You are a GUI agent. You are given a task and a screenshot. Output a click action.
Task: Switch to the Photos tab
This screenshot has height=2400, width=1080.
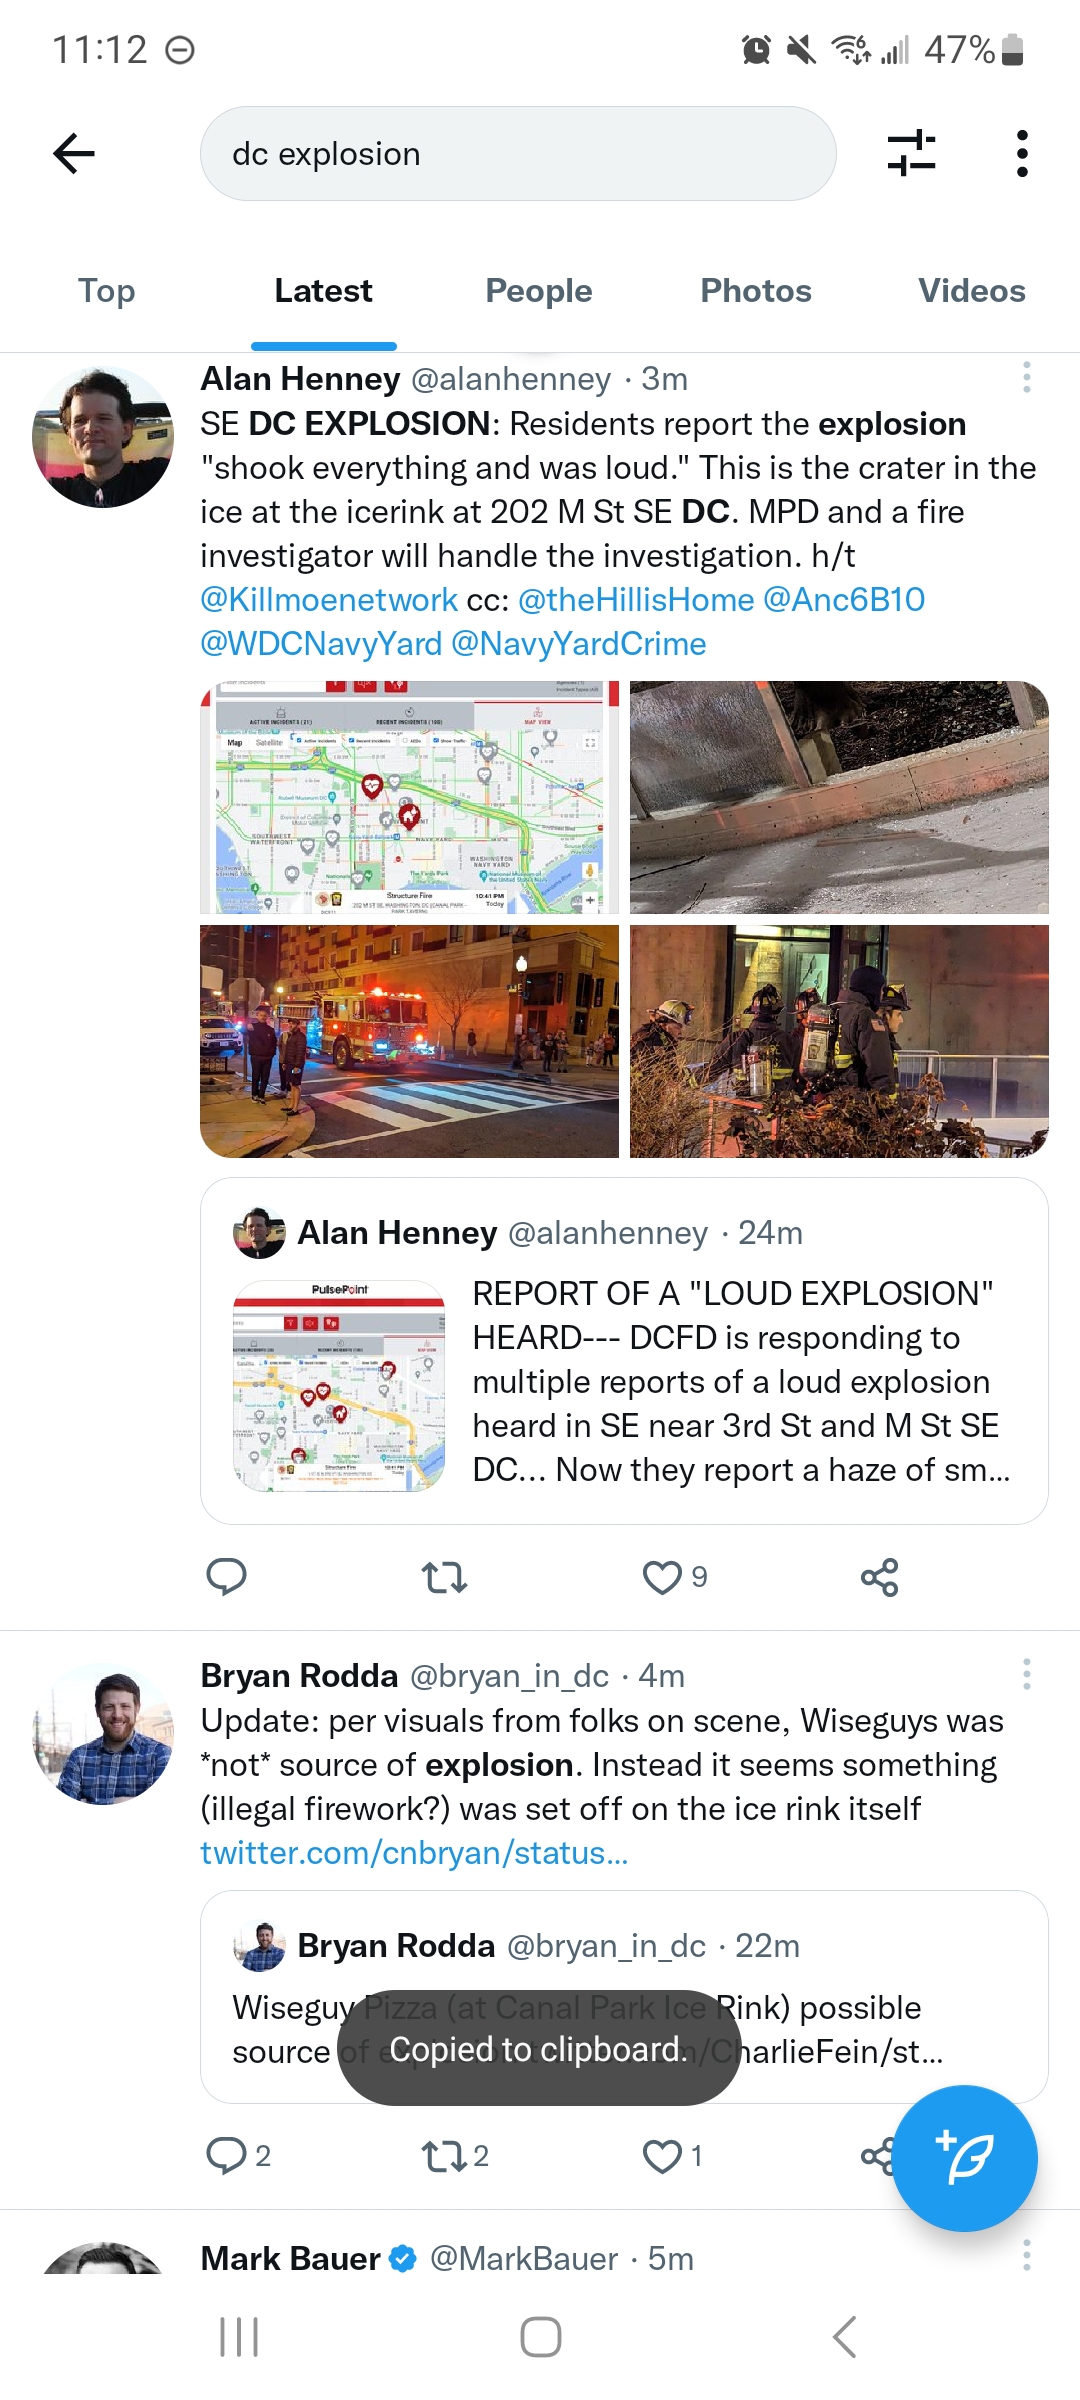click(756, 291)
